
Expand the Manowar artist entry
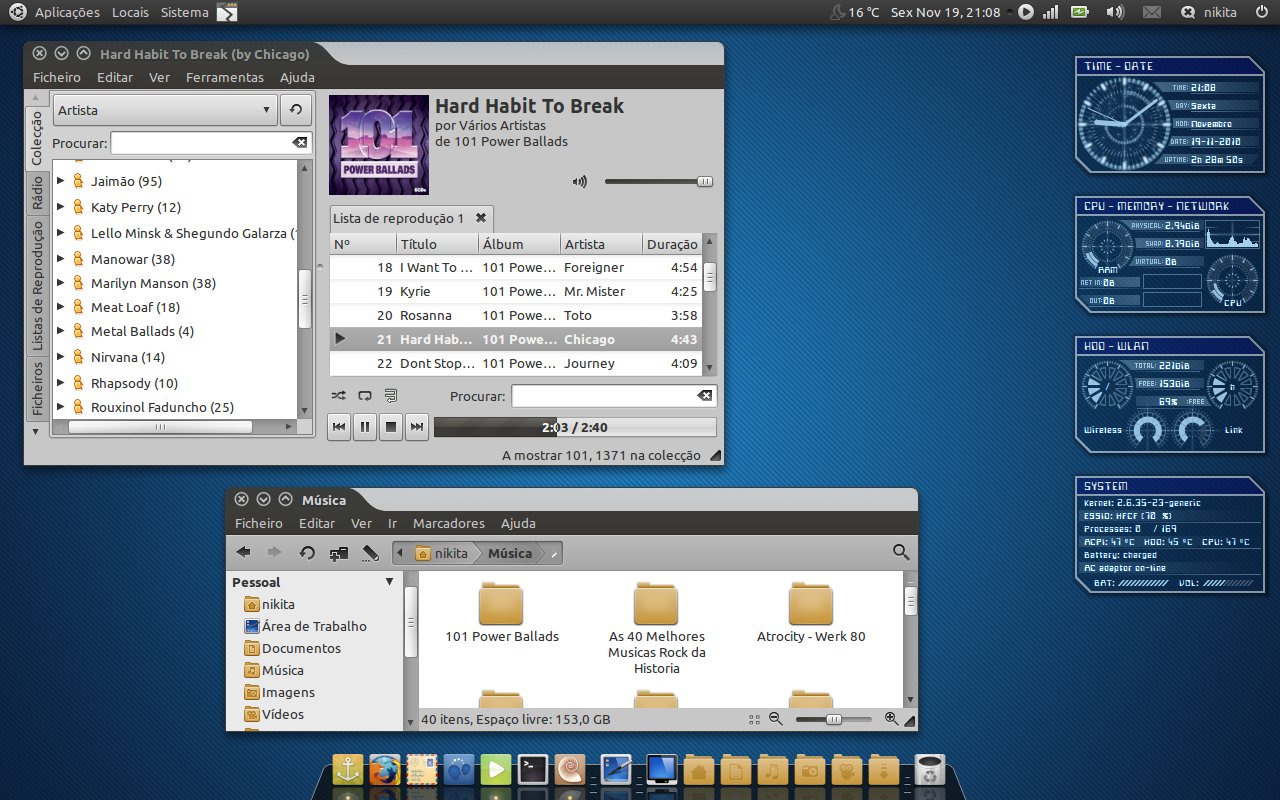61,259
